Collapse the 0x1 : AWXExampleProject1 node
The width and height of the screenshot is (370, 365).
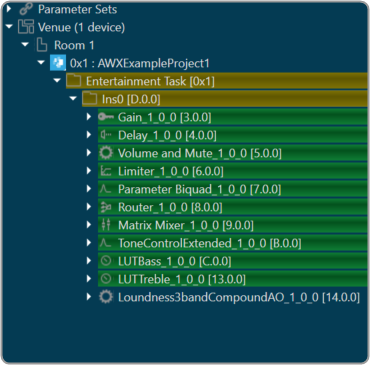(x=41, y=62)
